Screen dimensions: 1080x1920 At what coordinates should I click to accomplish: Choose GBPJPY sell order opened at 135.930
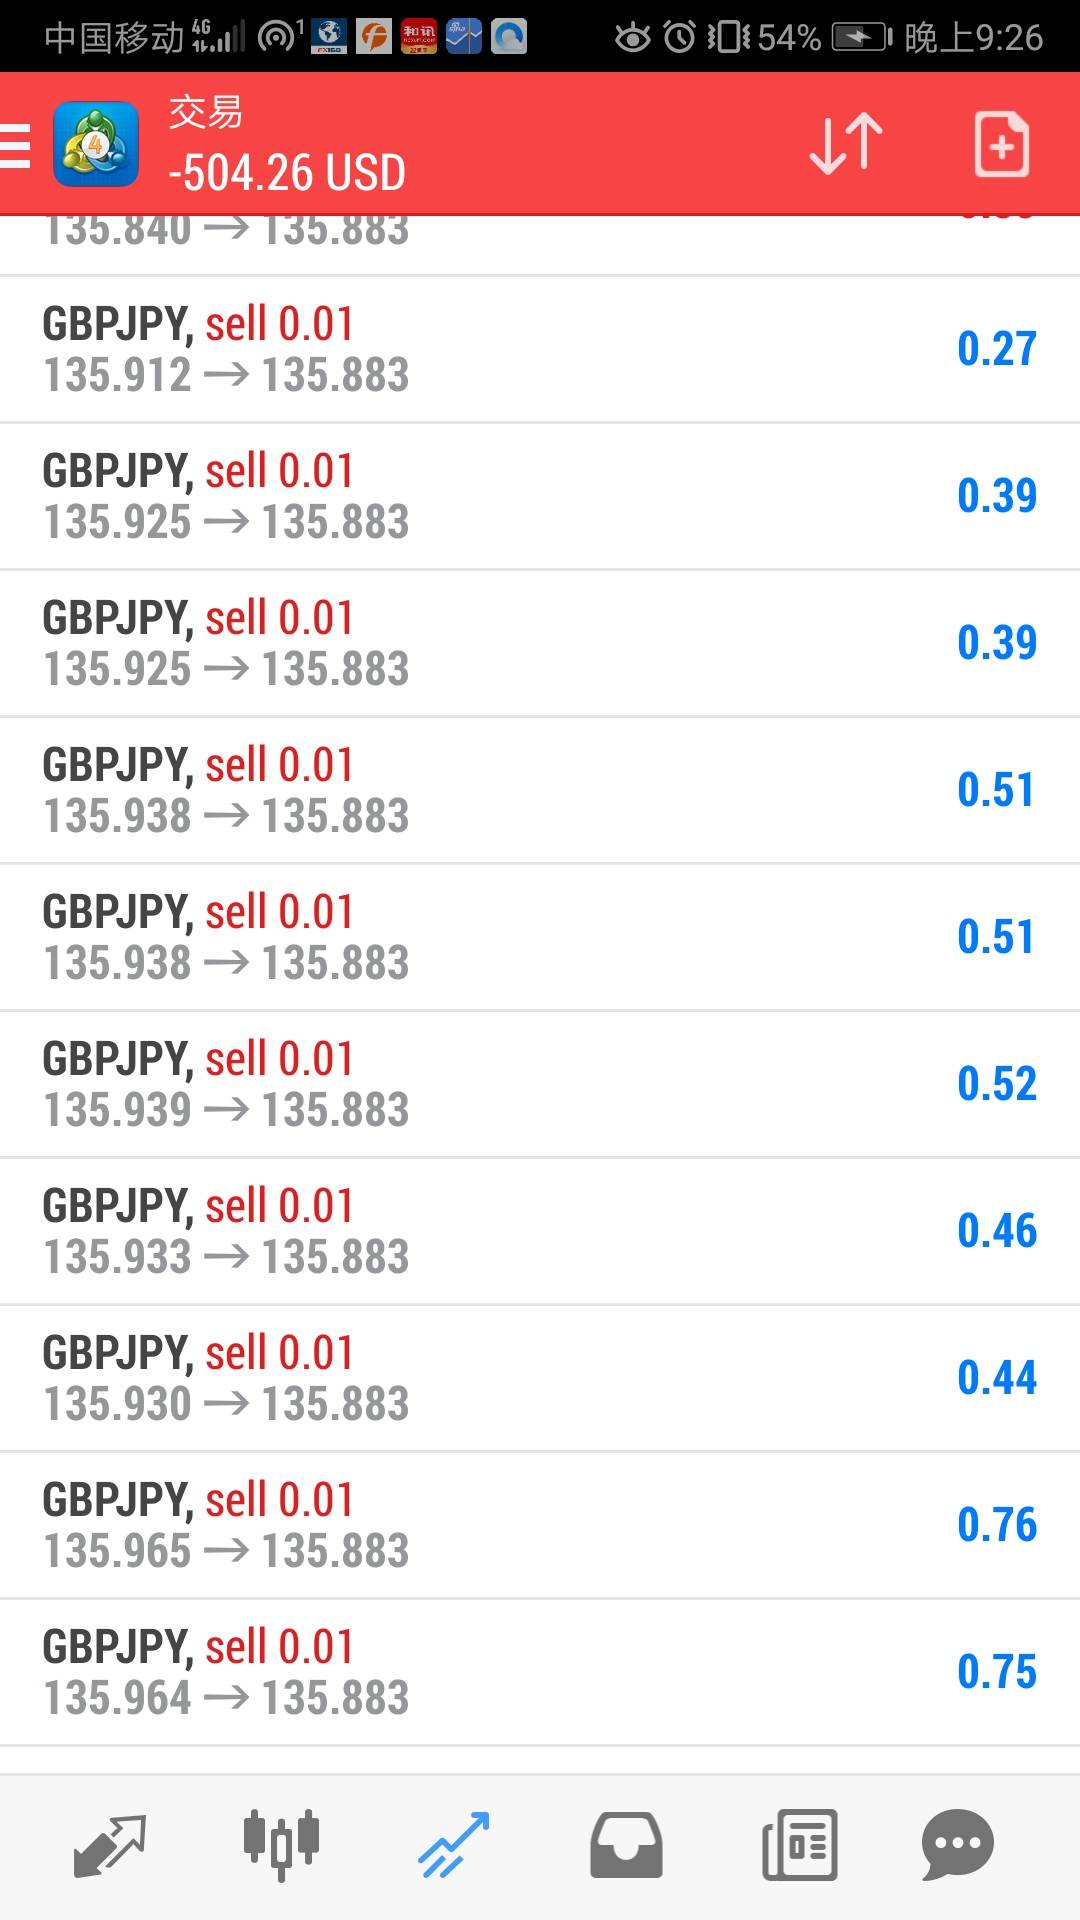tap(540, 1378)
